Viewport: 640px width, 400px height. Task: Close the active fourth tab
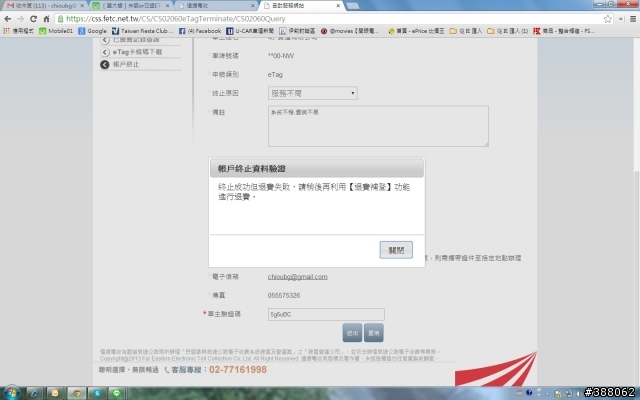tap(338, 6)
